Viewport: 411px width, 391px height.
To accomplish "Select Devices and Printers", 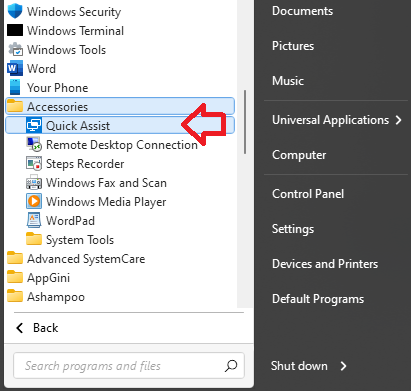I will pyautogui.click(x=325, y=264).
